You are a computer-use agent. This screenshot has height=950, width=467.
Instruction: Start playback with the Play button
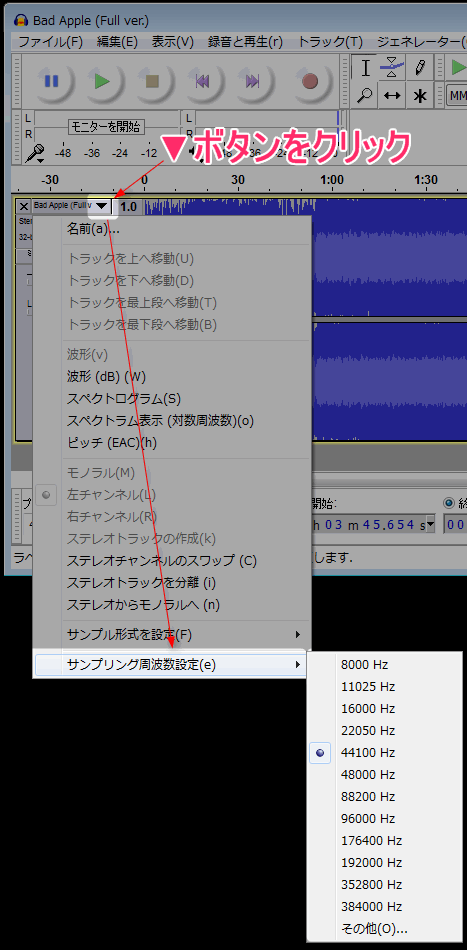tap(102, 81)
